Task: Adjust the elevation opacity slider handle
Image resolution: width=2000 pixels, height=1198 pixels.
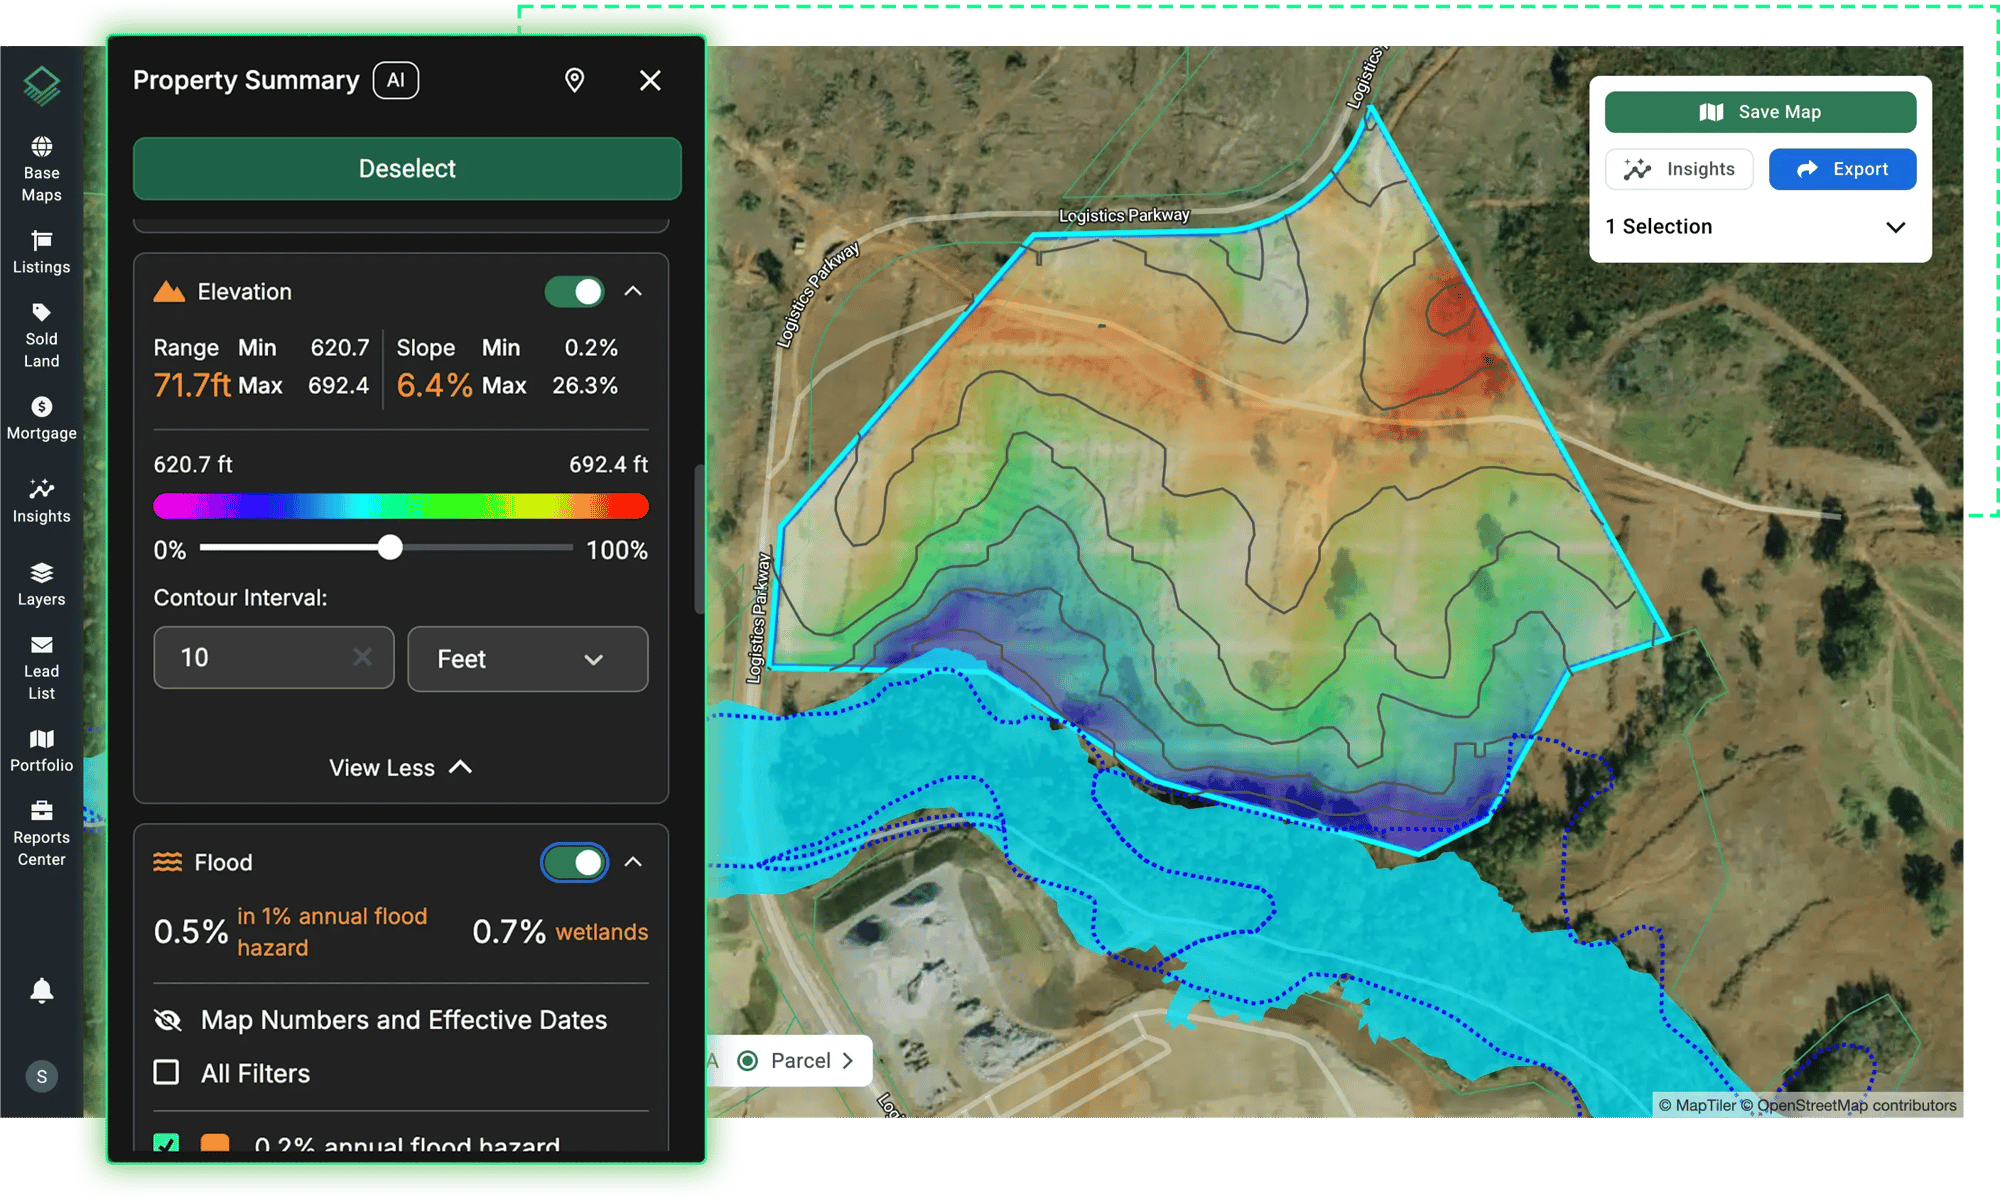Action: tap(390, 547)
